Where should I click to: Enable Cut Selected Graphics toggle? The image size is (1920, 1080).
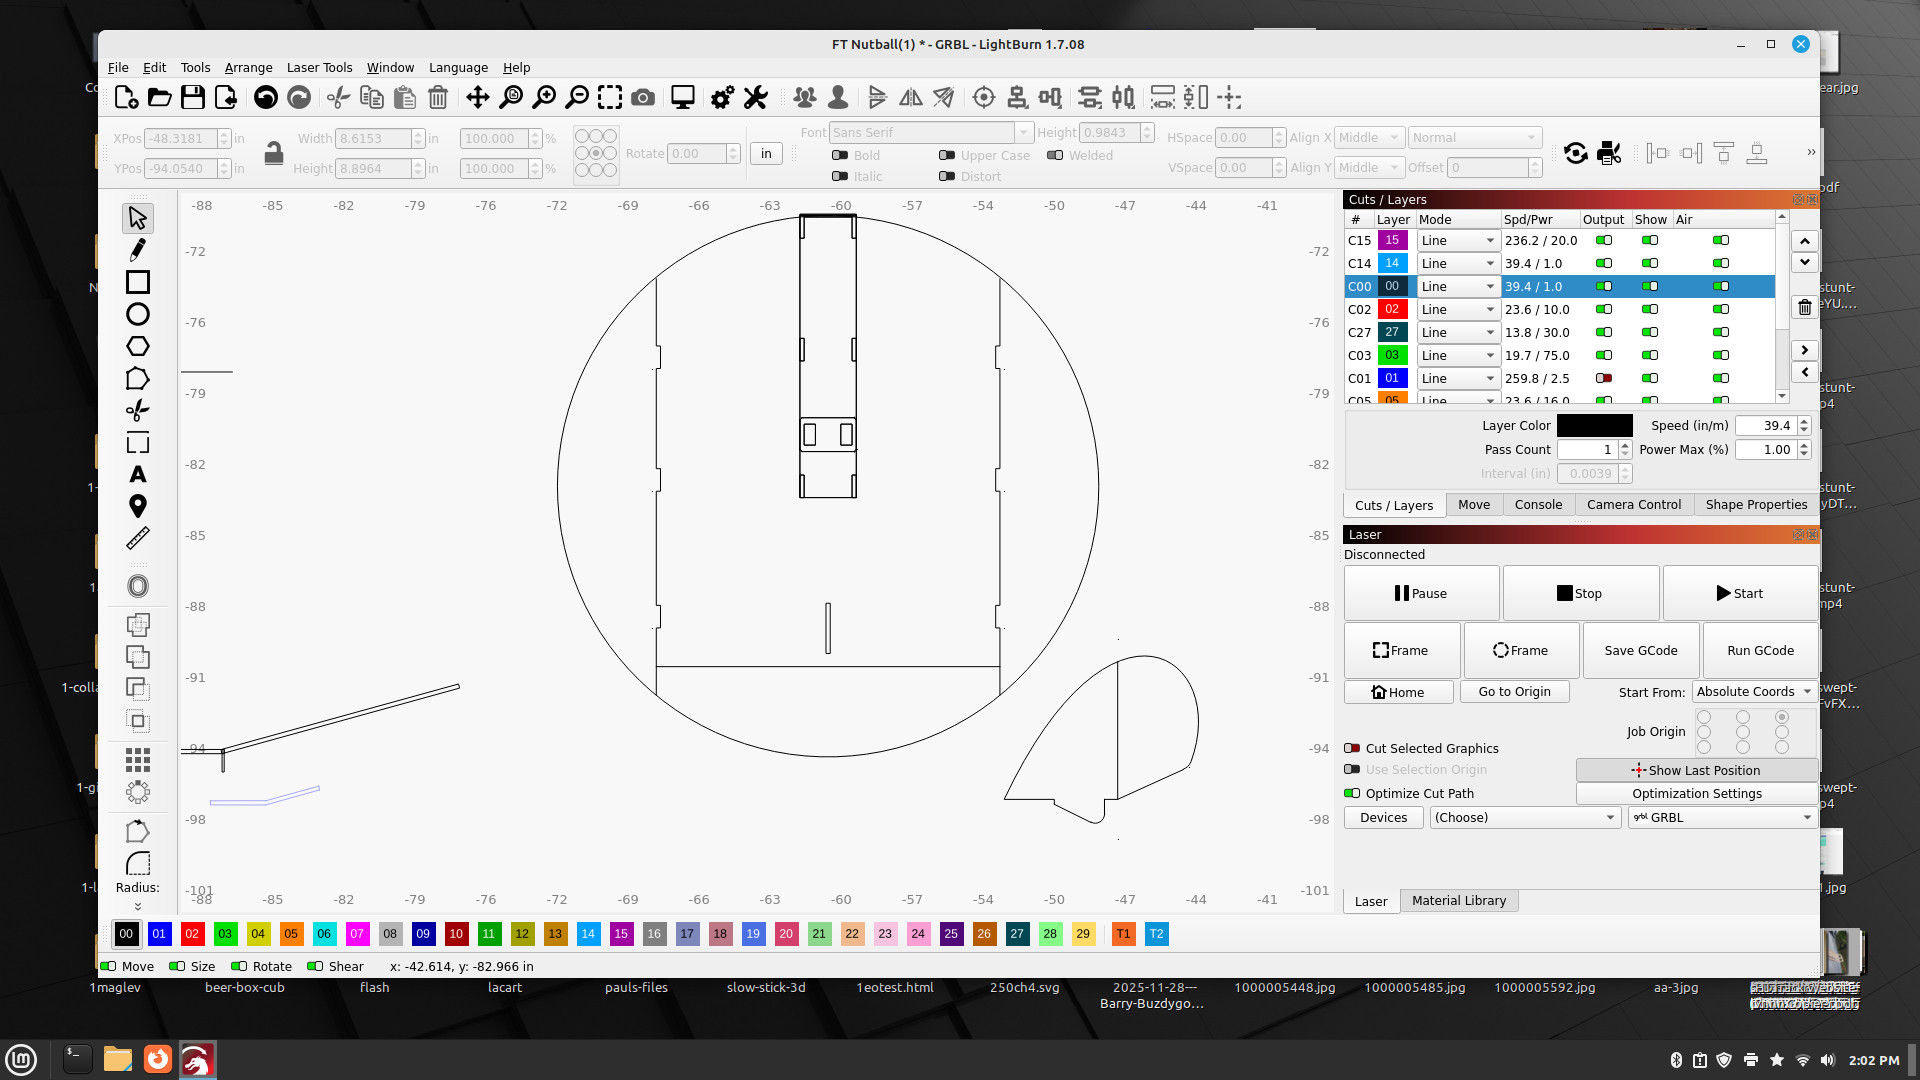tap(1352, 748)
